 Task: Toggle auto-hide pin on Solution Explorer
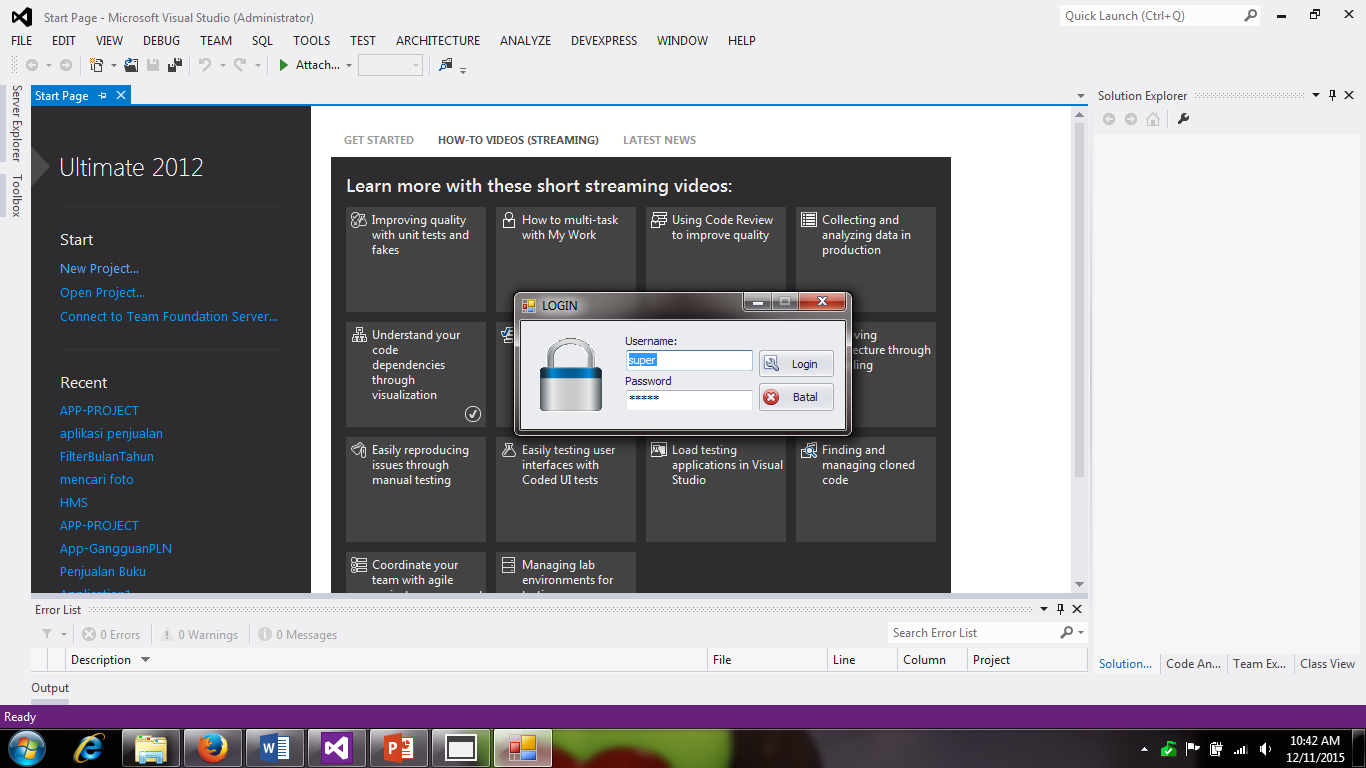tap(1332, 95)
